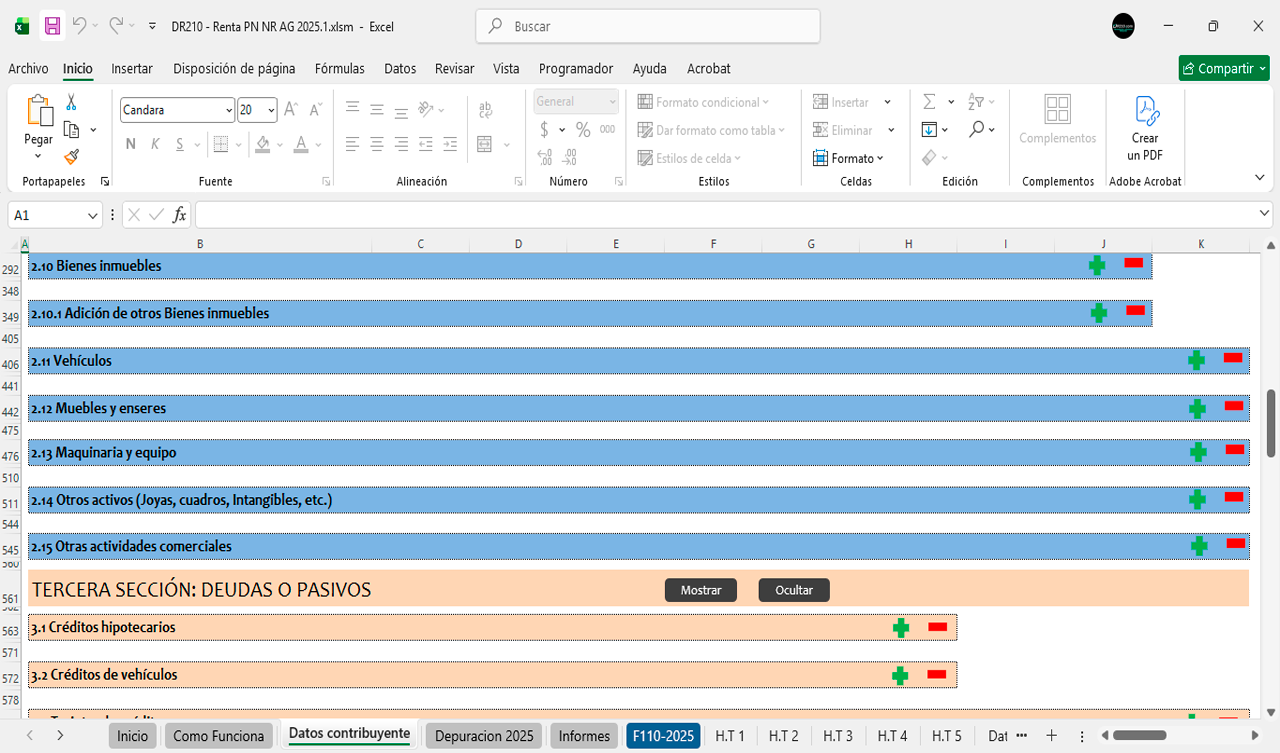This screenshot has width=1280, height=753.
Task: Click the insert function fx icon
Action: coord(179,215)
